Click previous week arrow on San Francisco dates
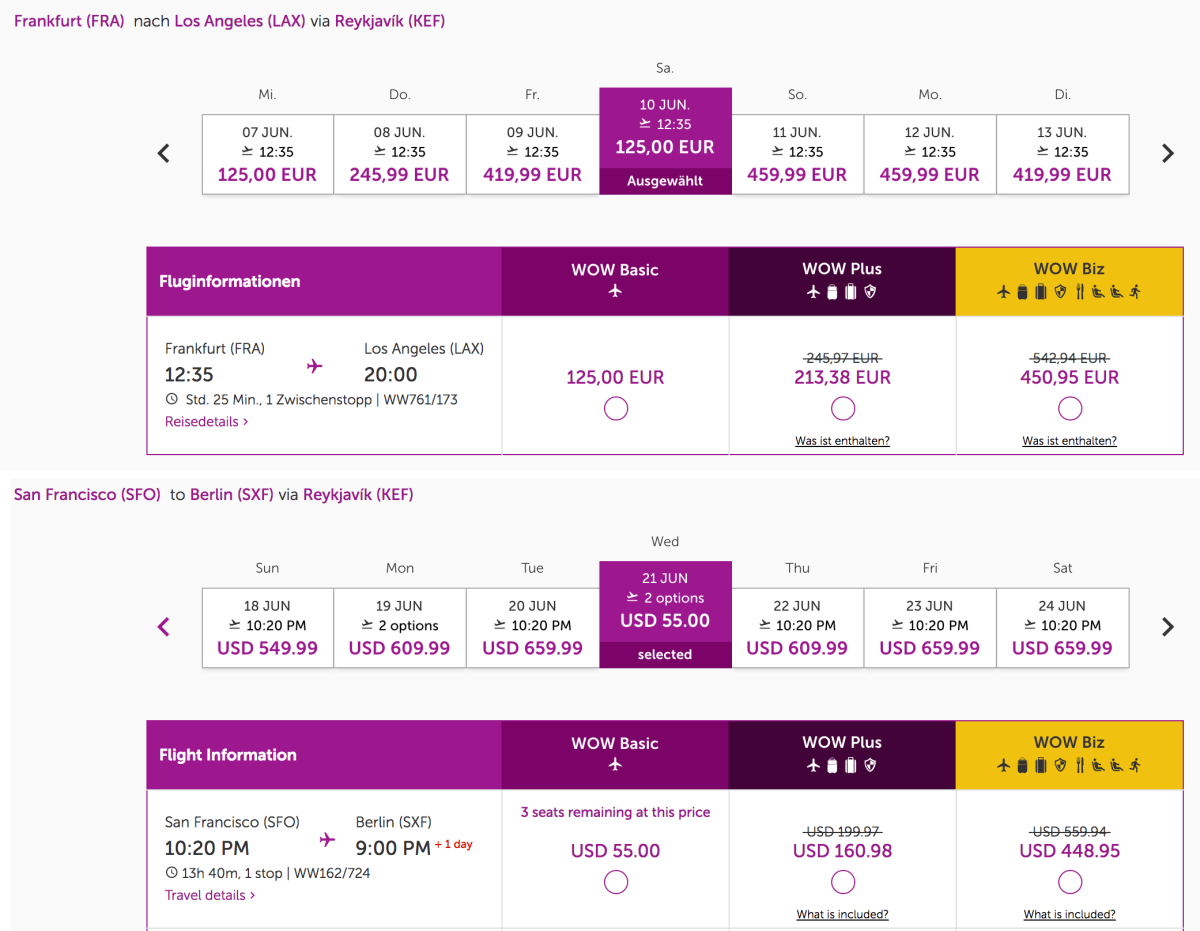 pos(164,627)
